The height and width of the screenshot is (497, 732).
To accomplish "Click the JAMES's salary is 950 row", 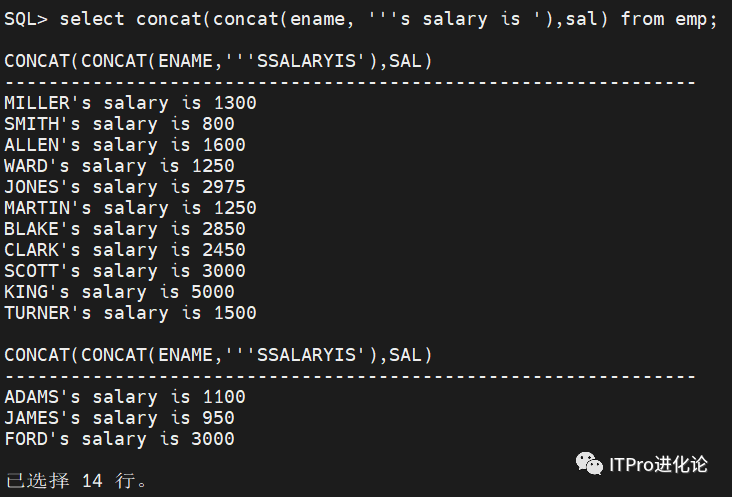I will (x=119, y=418).
